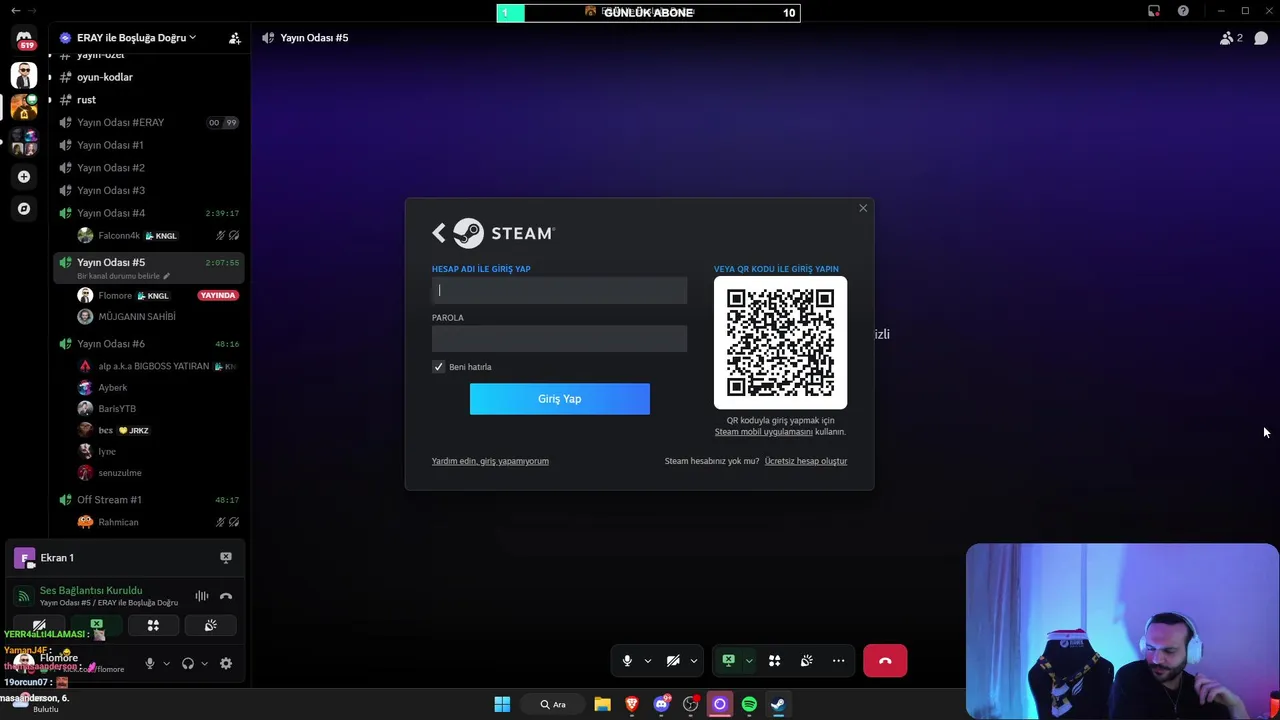Viewport: 1280px width, 720px height.
Task: Open the Discover servers compass icon
Action: tap(24, 209)
